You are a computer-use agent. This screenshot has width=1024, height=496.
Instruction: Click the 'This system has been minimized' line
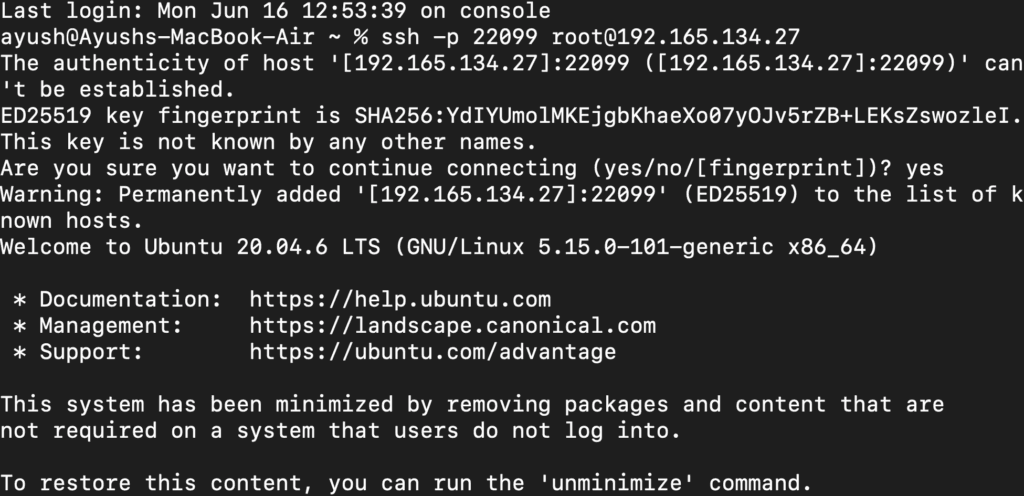tap(472, 404)
